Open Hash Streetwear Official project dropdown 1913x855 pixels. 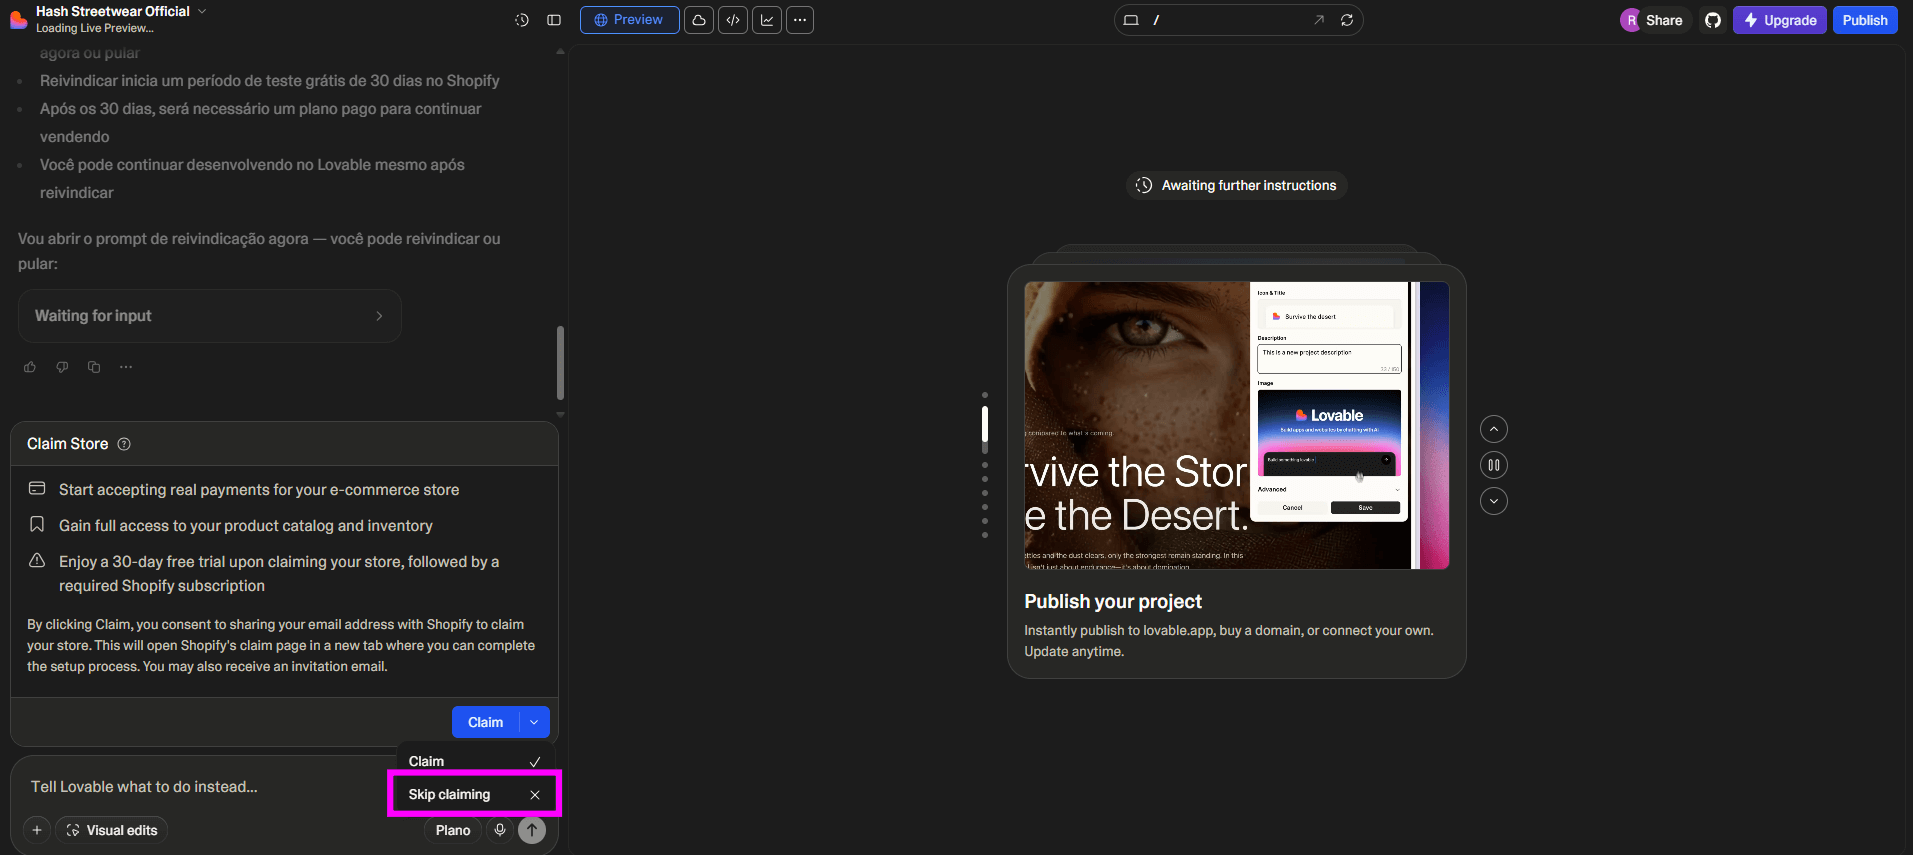coord(202,11)
